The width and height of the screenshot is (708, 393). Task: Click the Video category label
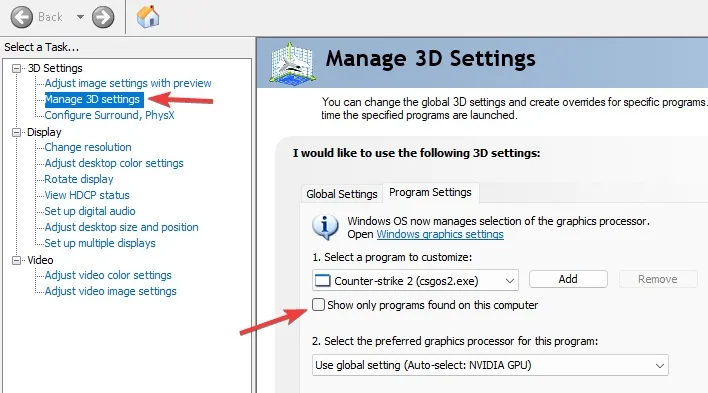40,260
